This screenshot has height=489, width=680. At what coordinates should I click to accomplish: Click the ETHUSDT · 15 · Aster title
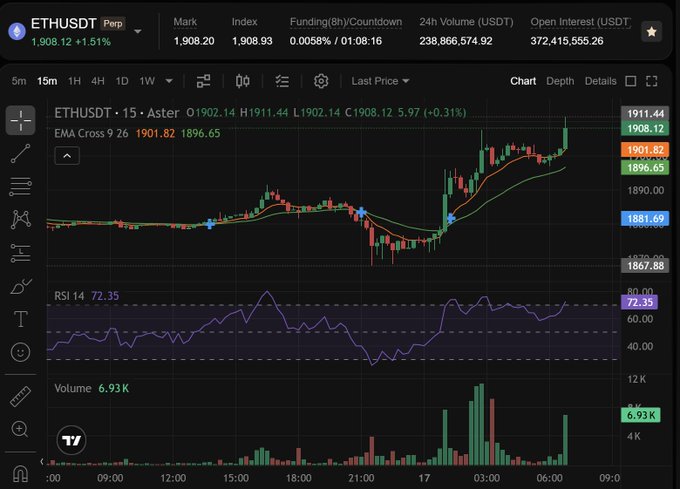tap(116, 113)
